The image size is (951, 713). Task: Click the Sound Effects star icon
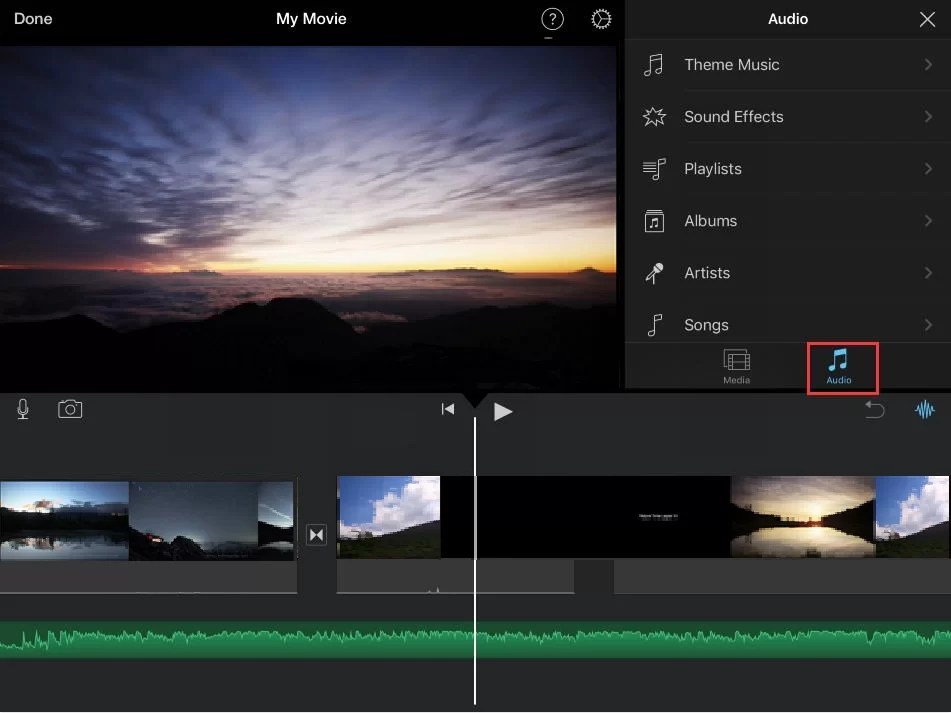pyautogui.click(x=653, y=116)
